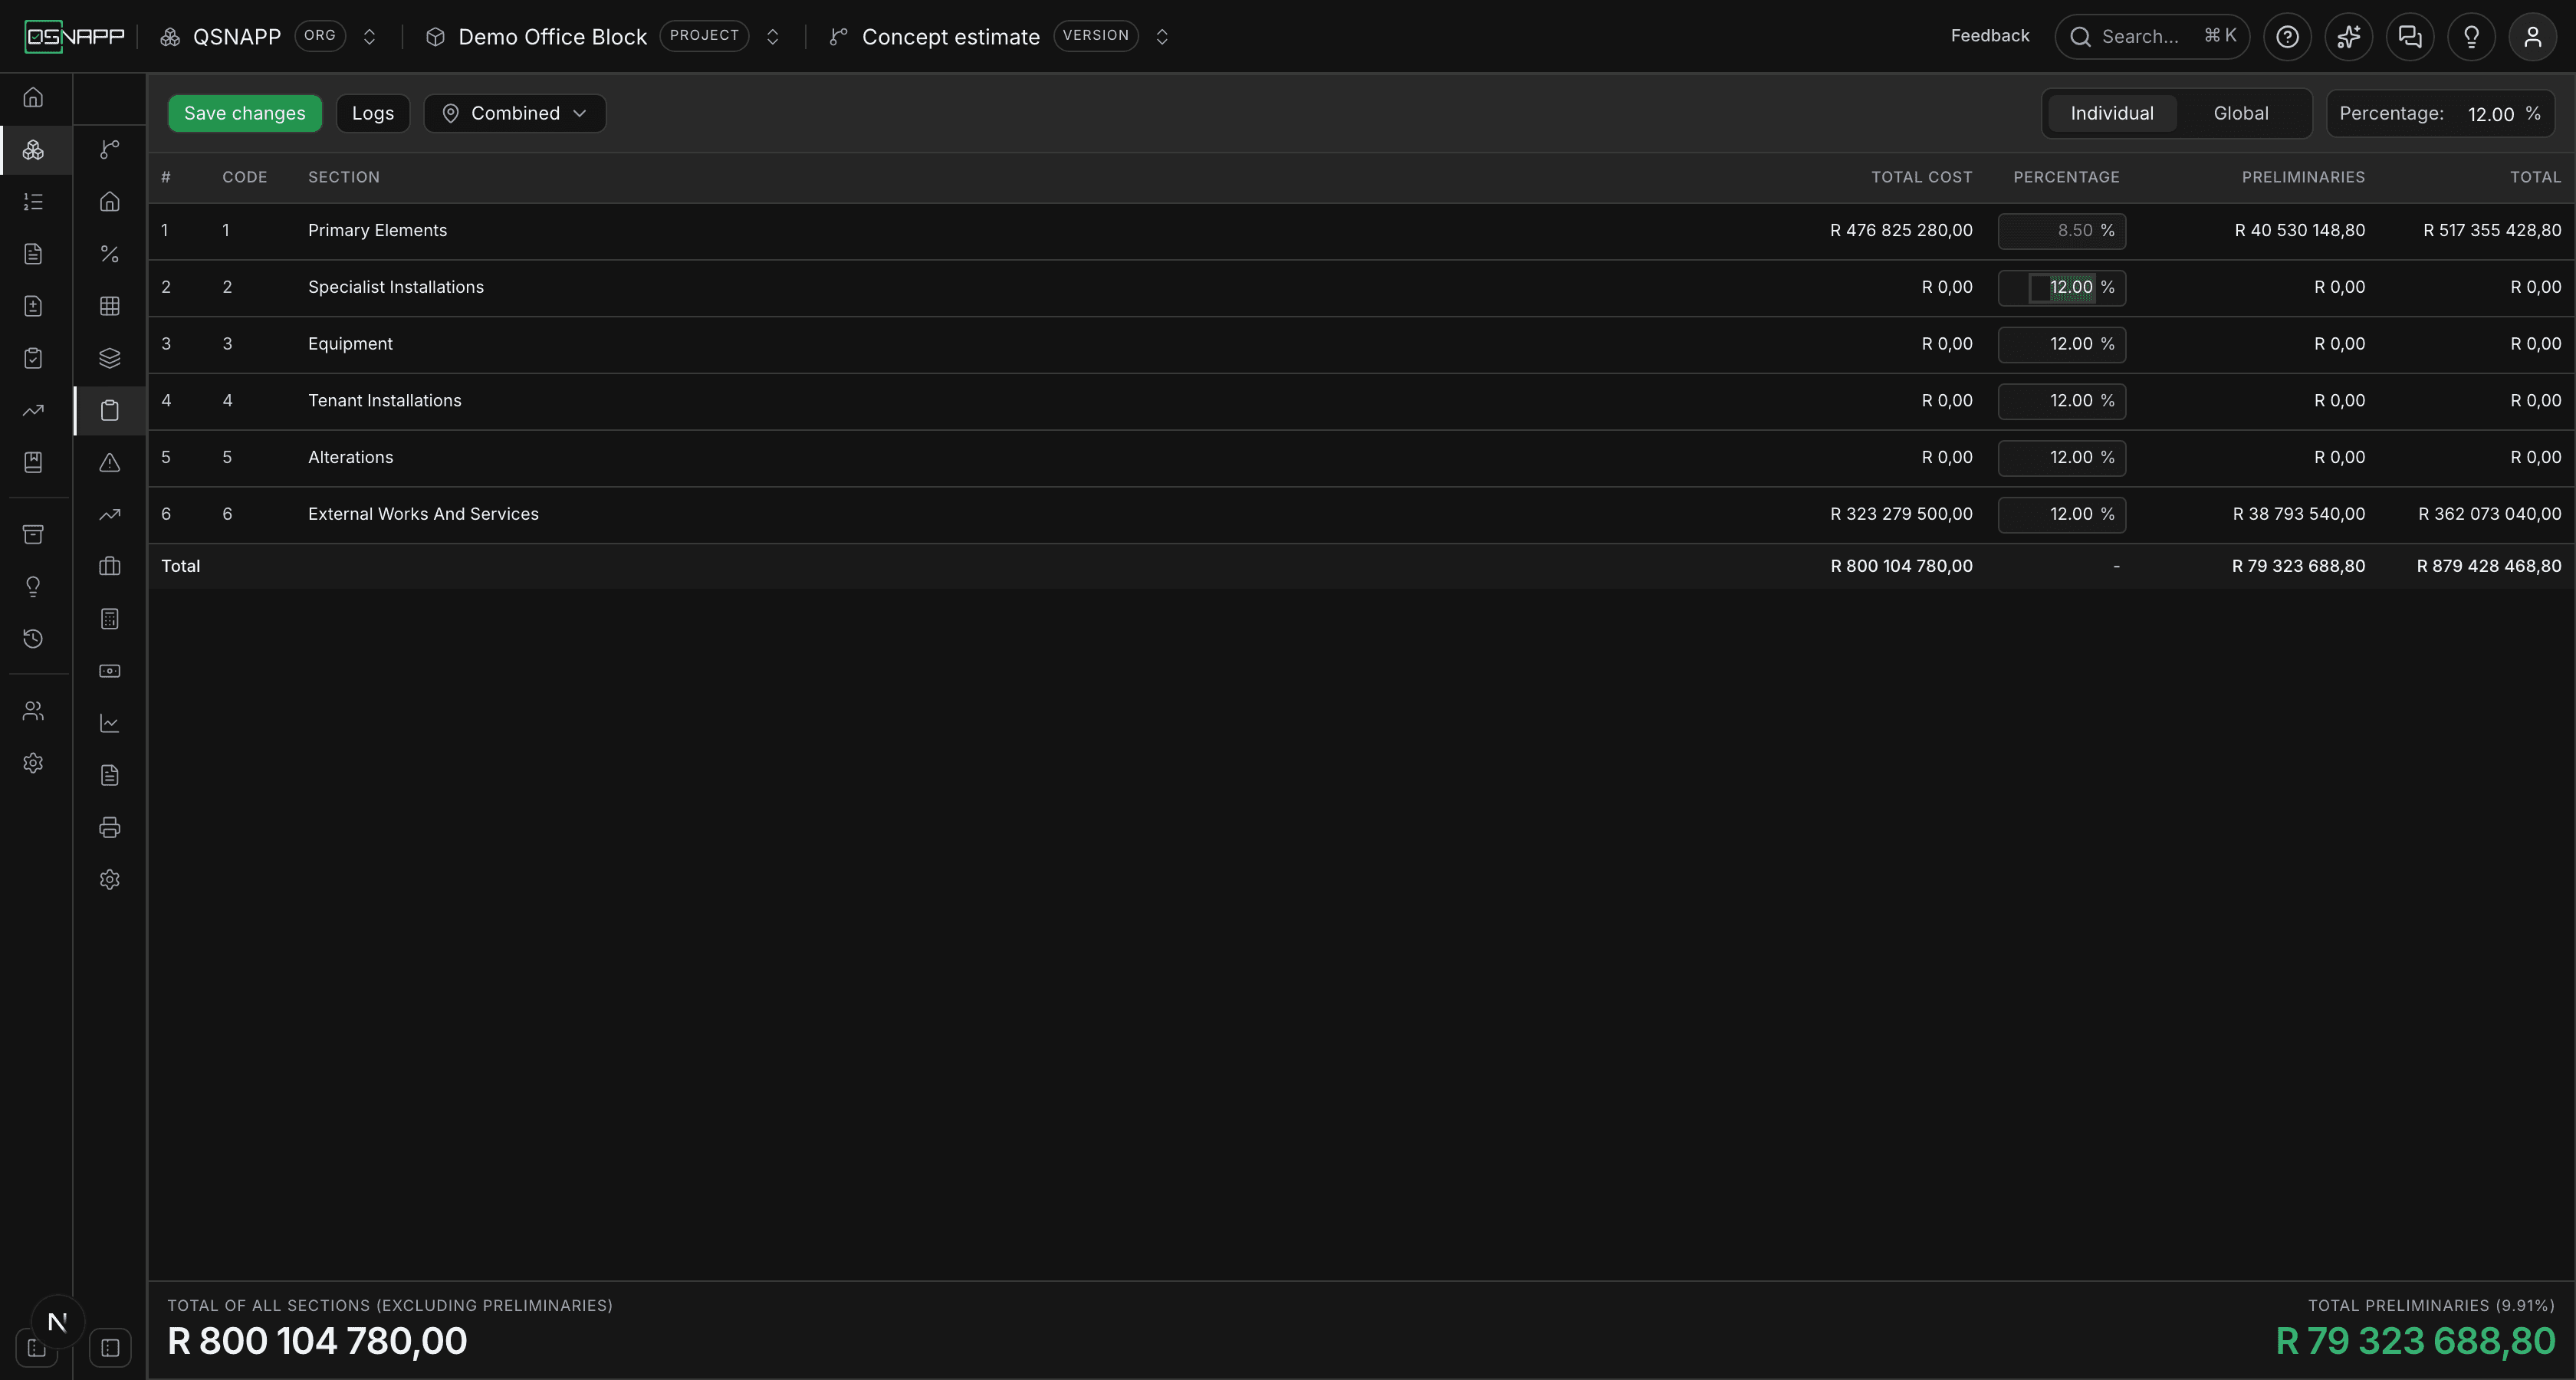Open the percent icon in second sidebar

coord(110,254)
